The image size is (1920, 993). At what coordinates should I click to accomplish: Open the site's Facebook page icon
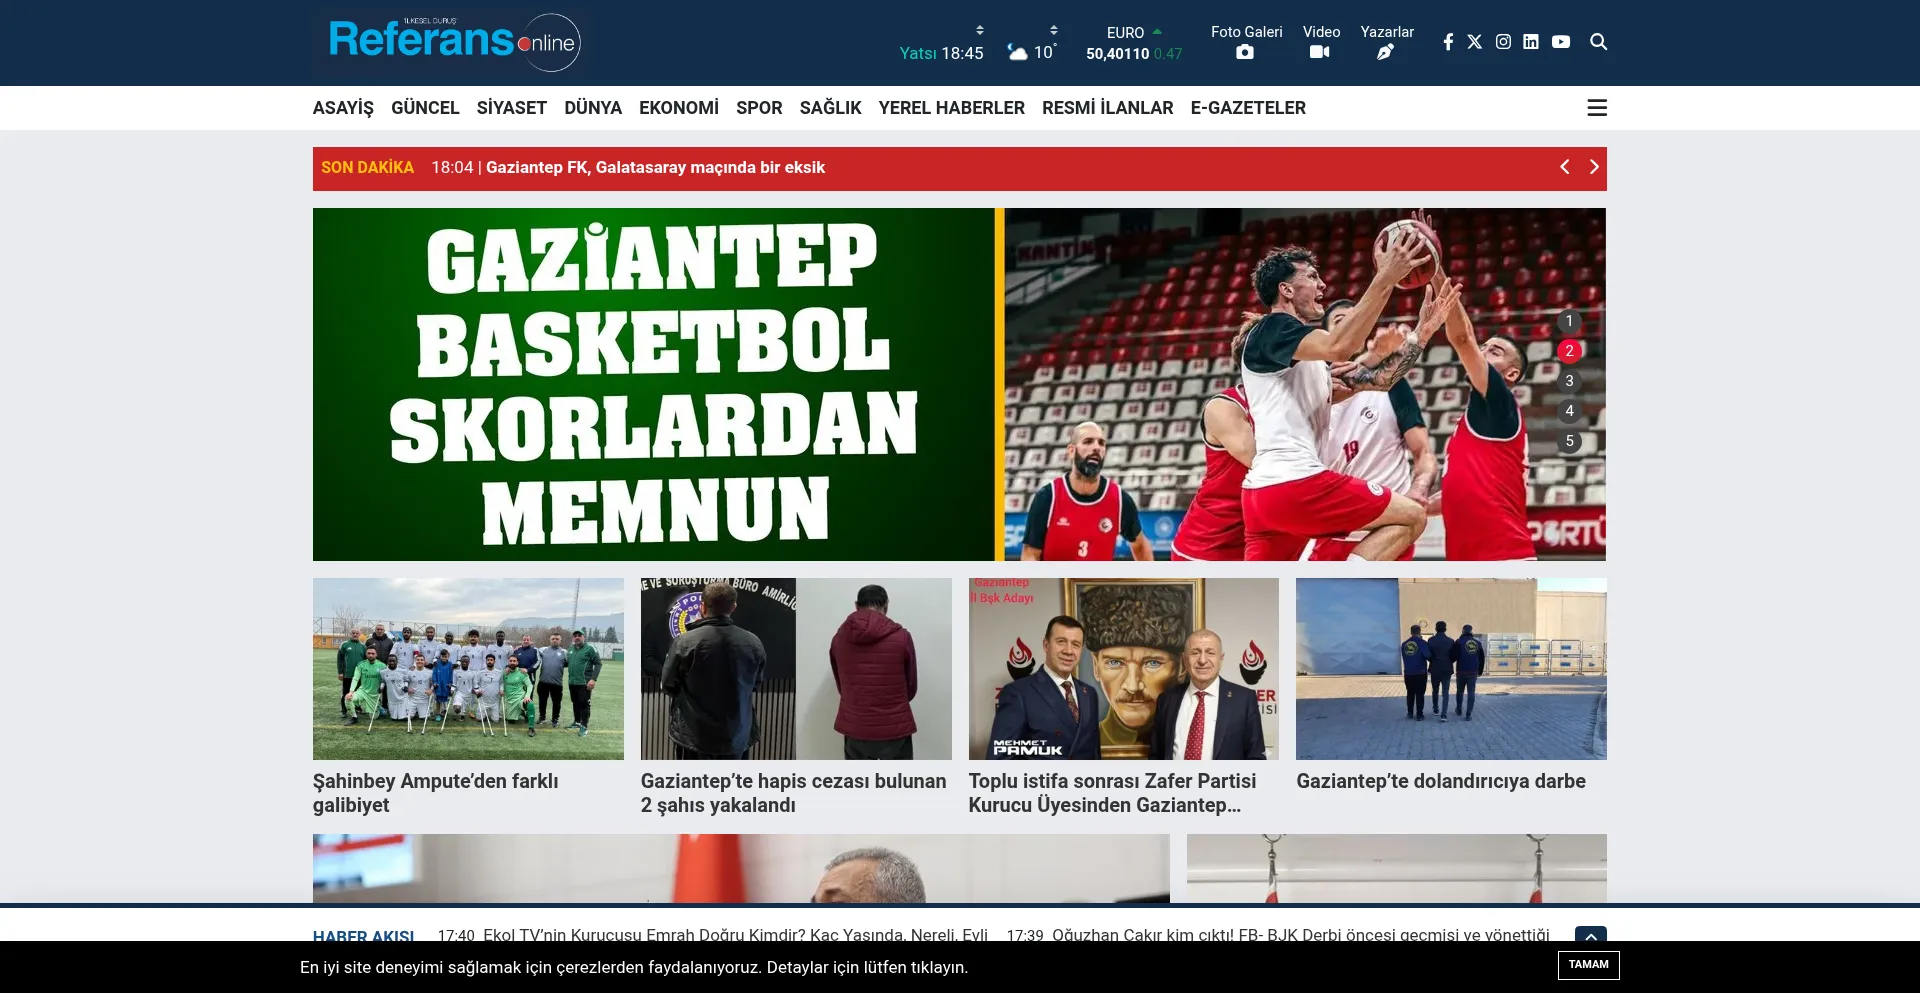(x=1447, y=41)
